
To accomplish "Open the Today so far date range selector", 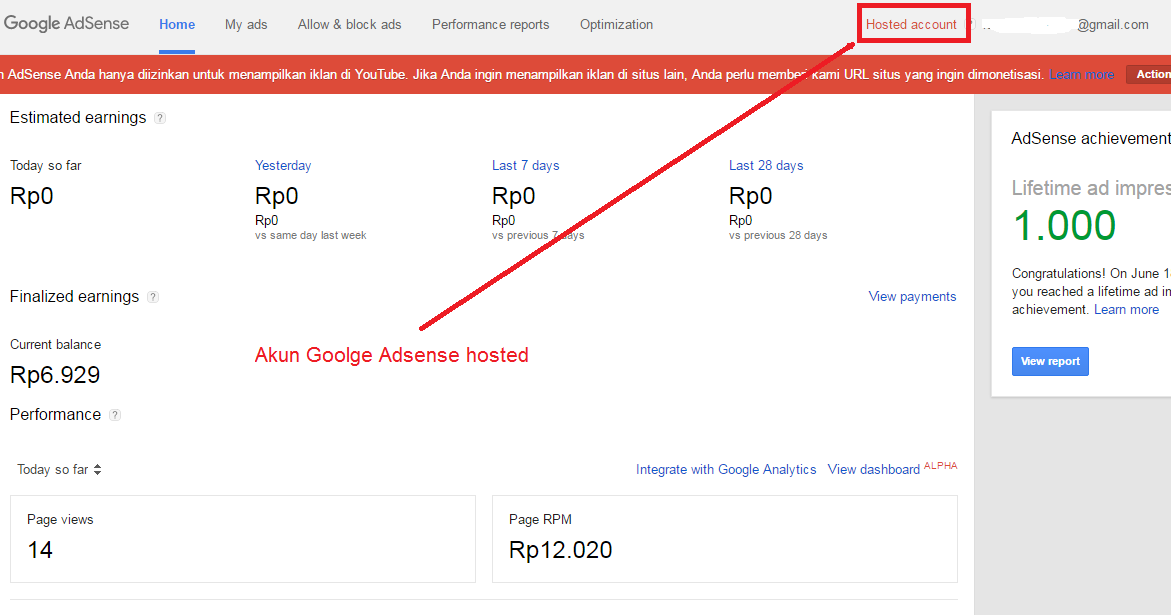I will (x=58, y=469).
